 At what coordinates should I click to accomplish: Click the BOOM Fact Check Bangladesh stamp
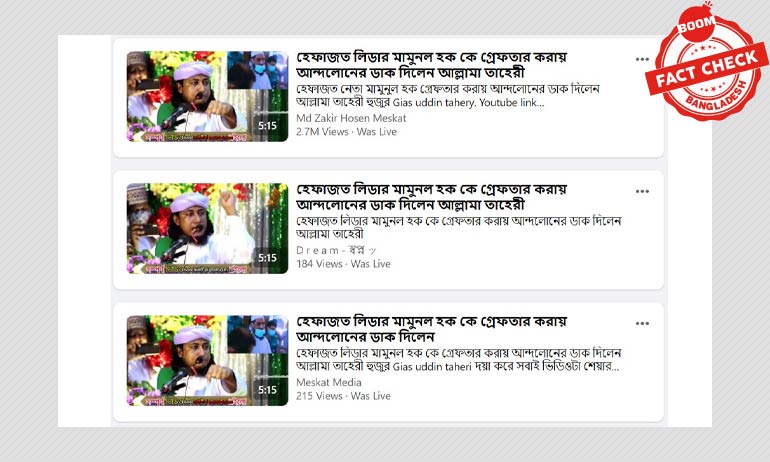tap(706, 61)
